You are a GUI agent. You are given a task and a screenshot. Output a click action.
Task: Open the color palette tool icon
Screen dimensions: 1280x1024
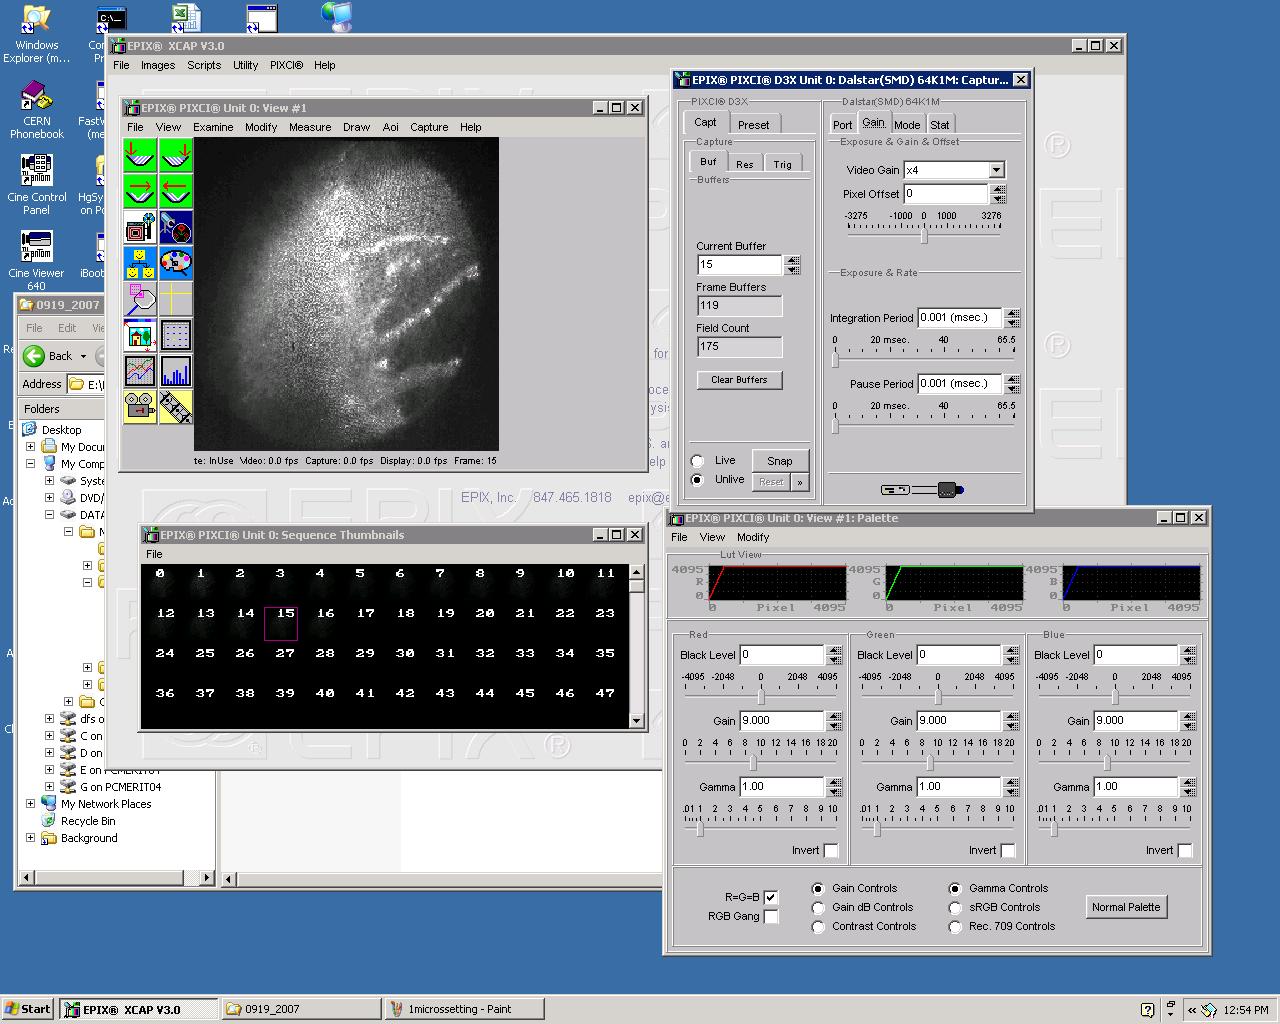point(176,263)
